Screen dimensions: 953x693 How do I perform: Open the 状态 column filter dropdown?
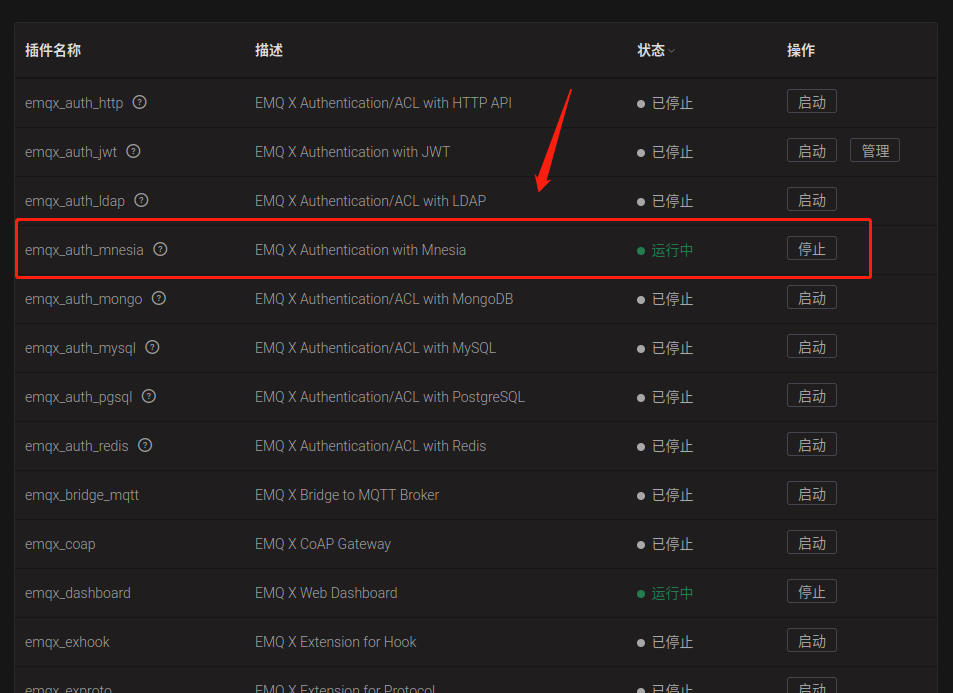pyautogui.click(x=672, y=51)
